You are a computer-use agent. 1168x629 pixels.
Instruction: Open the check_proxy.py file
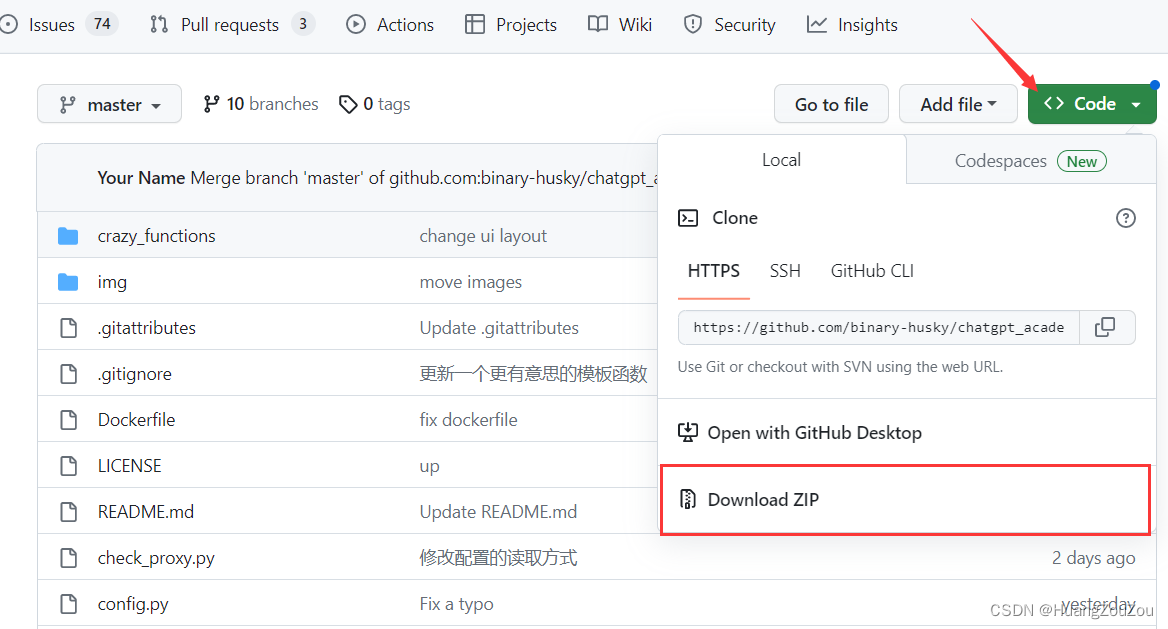[x=156, y=558]
